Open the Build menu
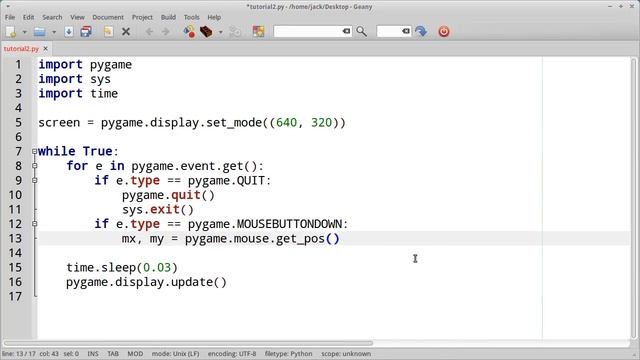Viewport: 640px width, 360px height. (168, 17)
